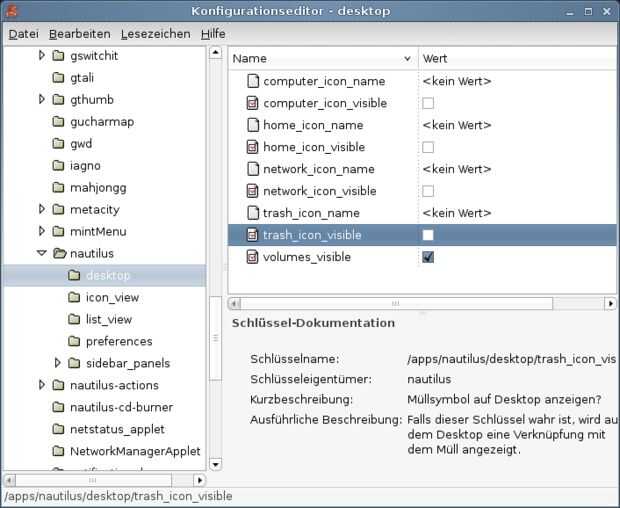Click the key list scroll-right arrow
Screen dimensions: 620x508
[611, 304]
